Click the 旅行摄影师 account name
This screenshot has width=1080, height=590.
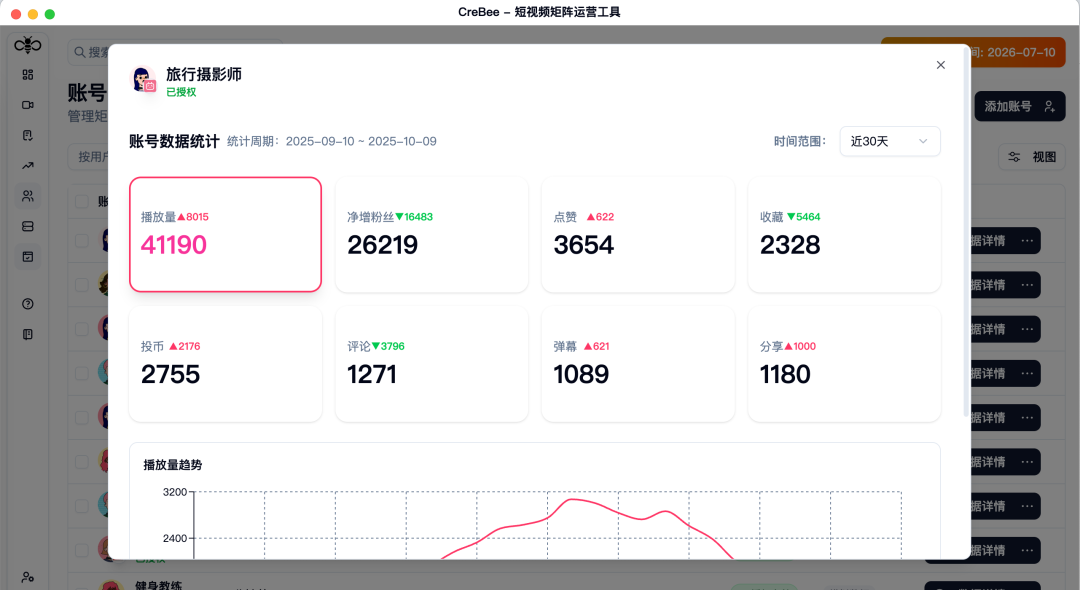(x=204, y=74)
